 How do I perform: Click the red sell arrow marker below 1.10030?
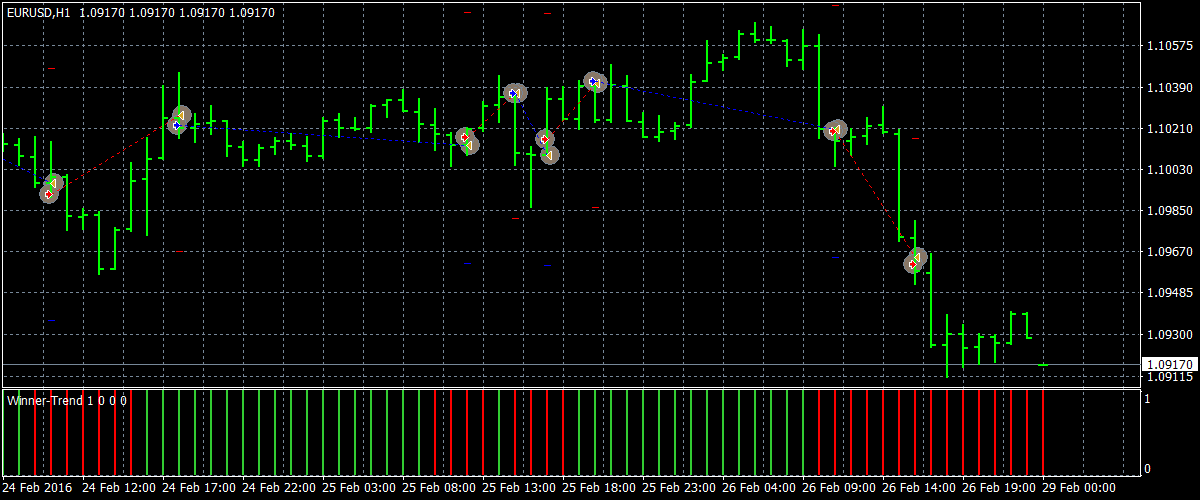click(49, 194)
